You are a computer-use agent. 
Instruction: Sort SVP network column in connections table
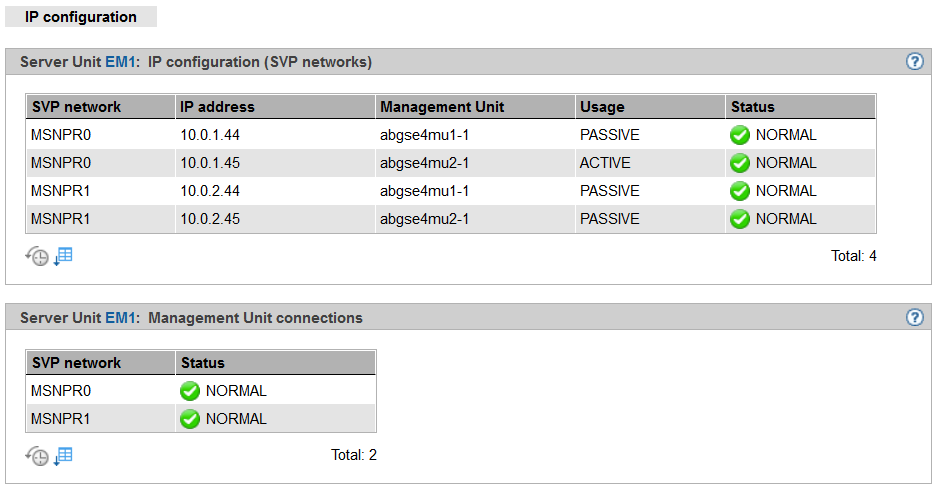[76, 363]
